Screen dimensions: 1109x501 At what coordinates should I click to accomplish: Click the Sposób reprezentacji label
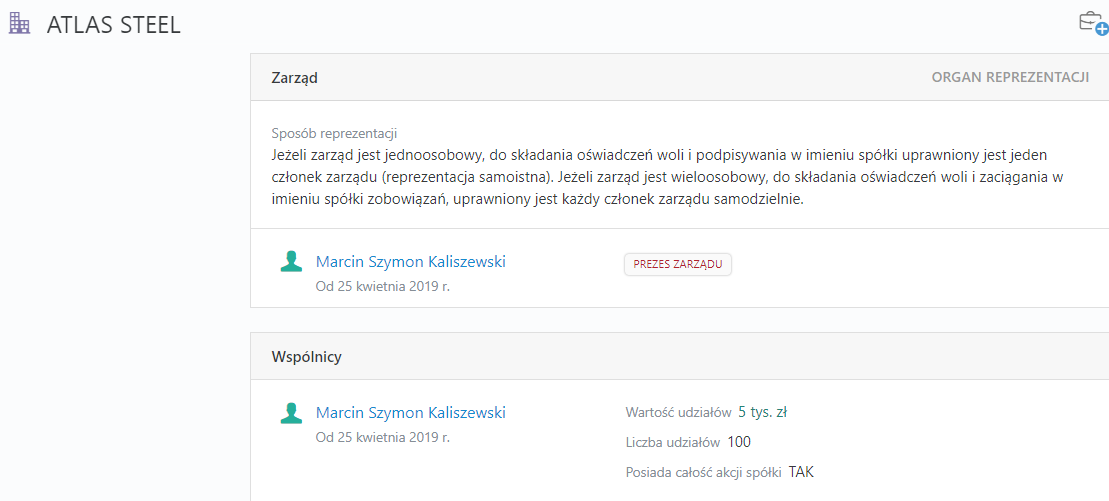click(334, 133)
